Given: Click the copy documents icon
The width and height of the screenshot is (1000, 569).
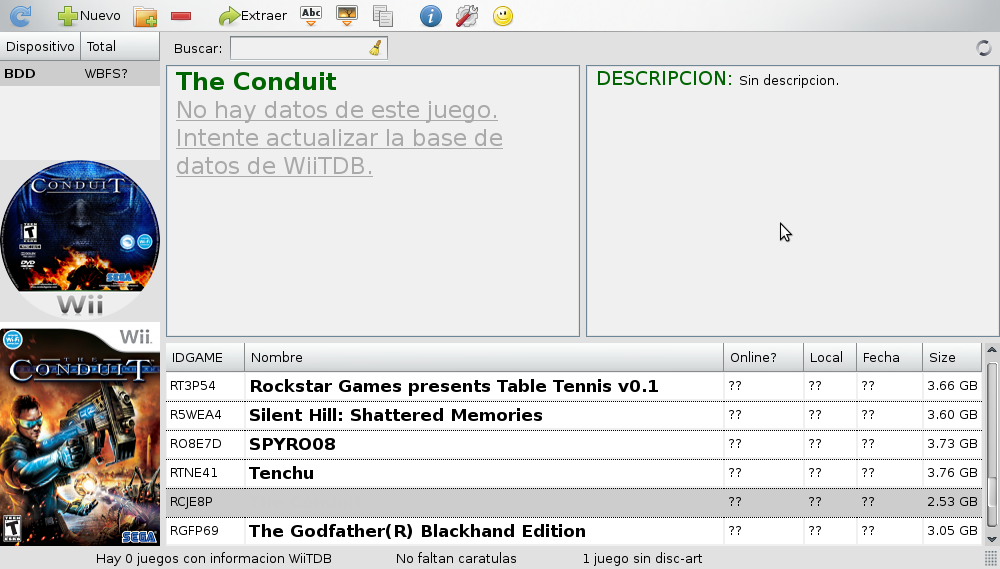Looking at the screenshot, I should click(383, 16).
